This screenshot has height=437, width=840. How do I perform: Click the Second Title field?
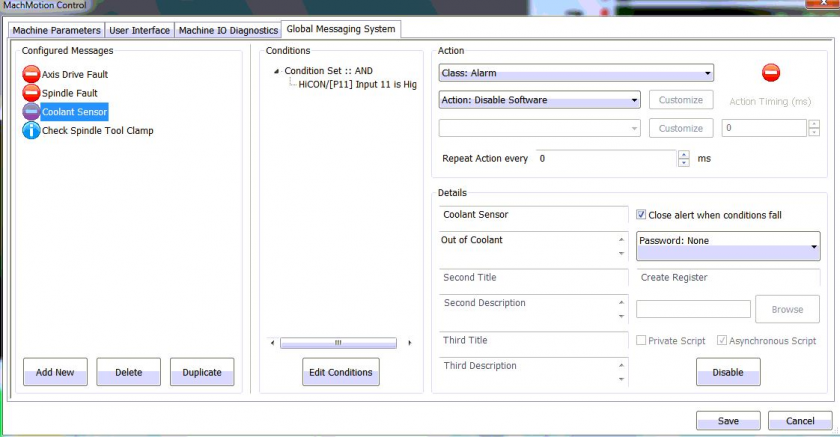pyautogui.click(x=534, y=277)
